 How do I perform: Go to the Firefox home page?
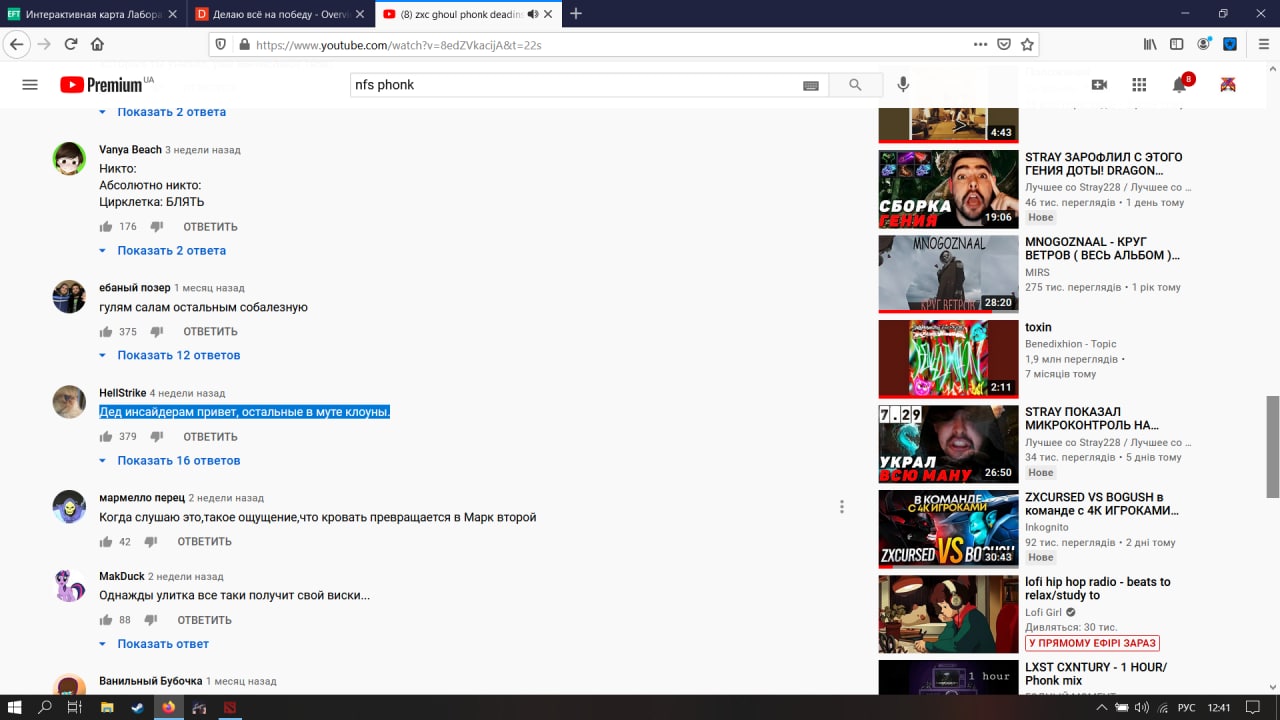[x=97, y=44]
